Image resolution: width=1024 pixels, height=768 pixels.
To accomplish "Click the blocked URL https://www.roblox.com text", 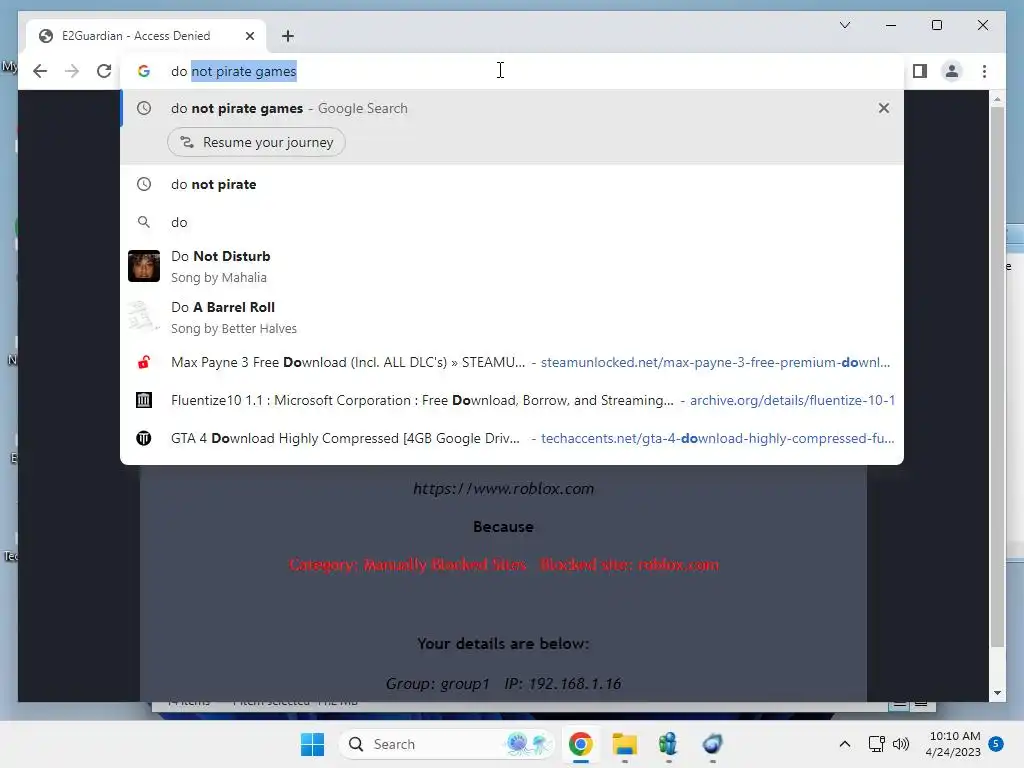I will (504, 488).
